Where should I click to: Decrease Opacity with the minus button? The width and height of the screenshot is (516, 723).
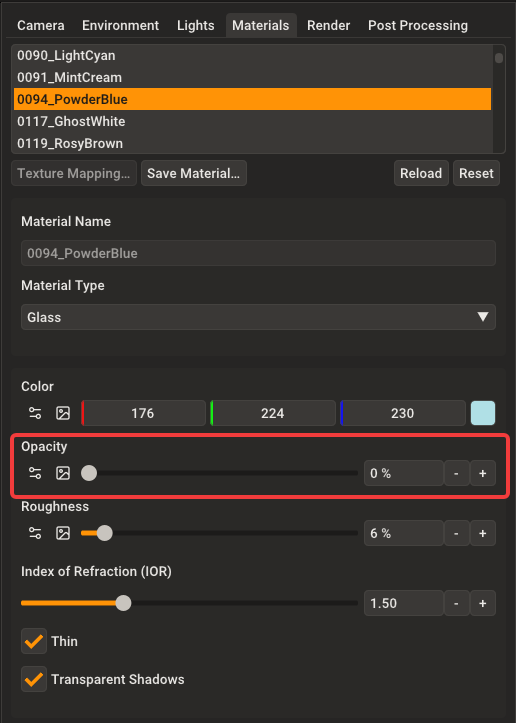457,473
